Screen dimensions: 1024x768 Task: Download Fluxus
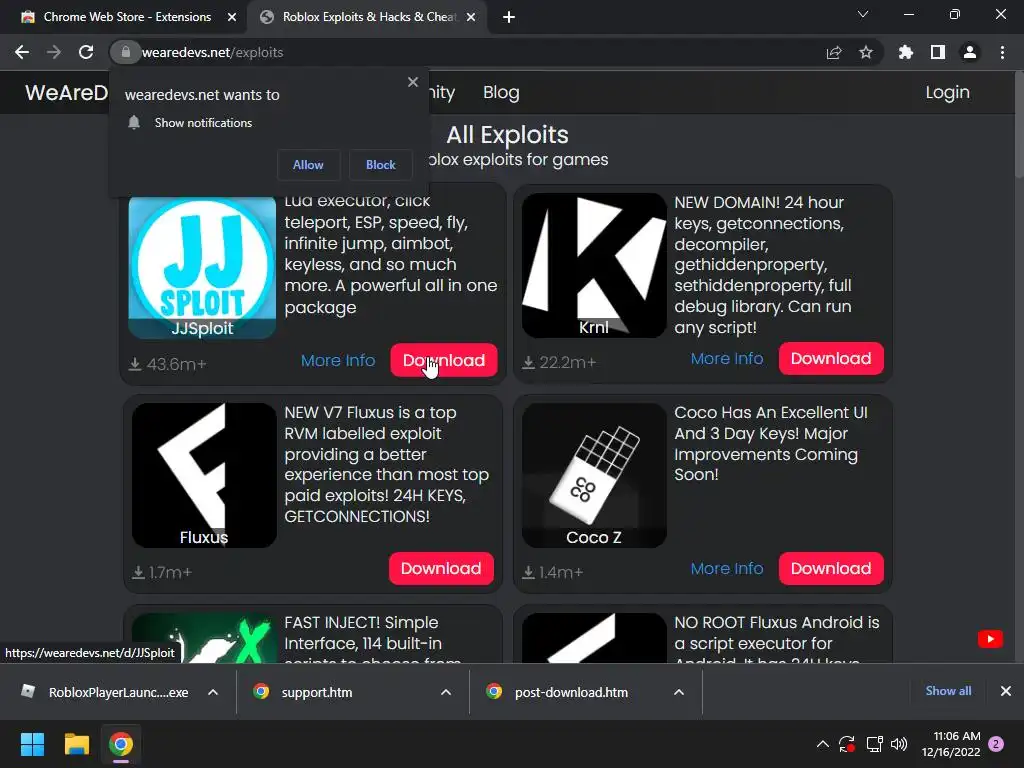coord(441,568)
